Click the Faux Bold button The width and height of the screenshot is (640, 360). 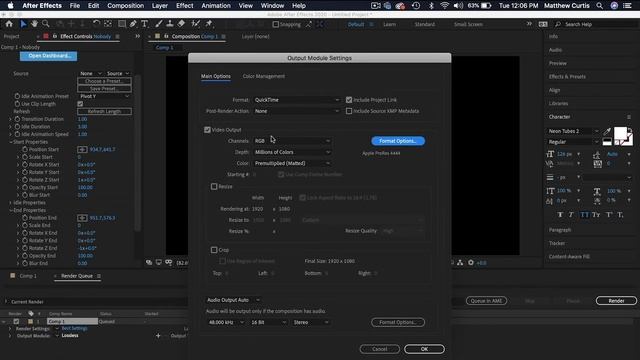click(560, 215)
